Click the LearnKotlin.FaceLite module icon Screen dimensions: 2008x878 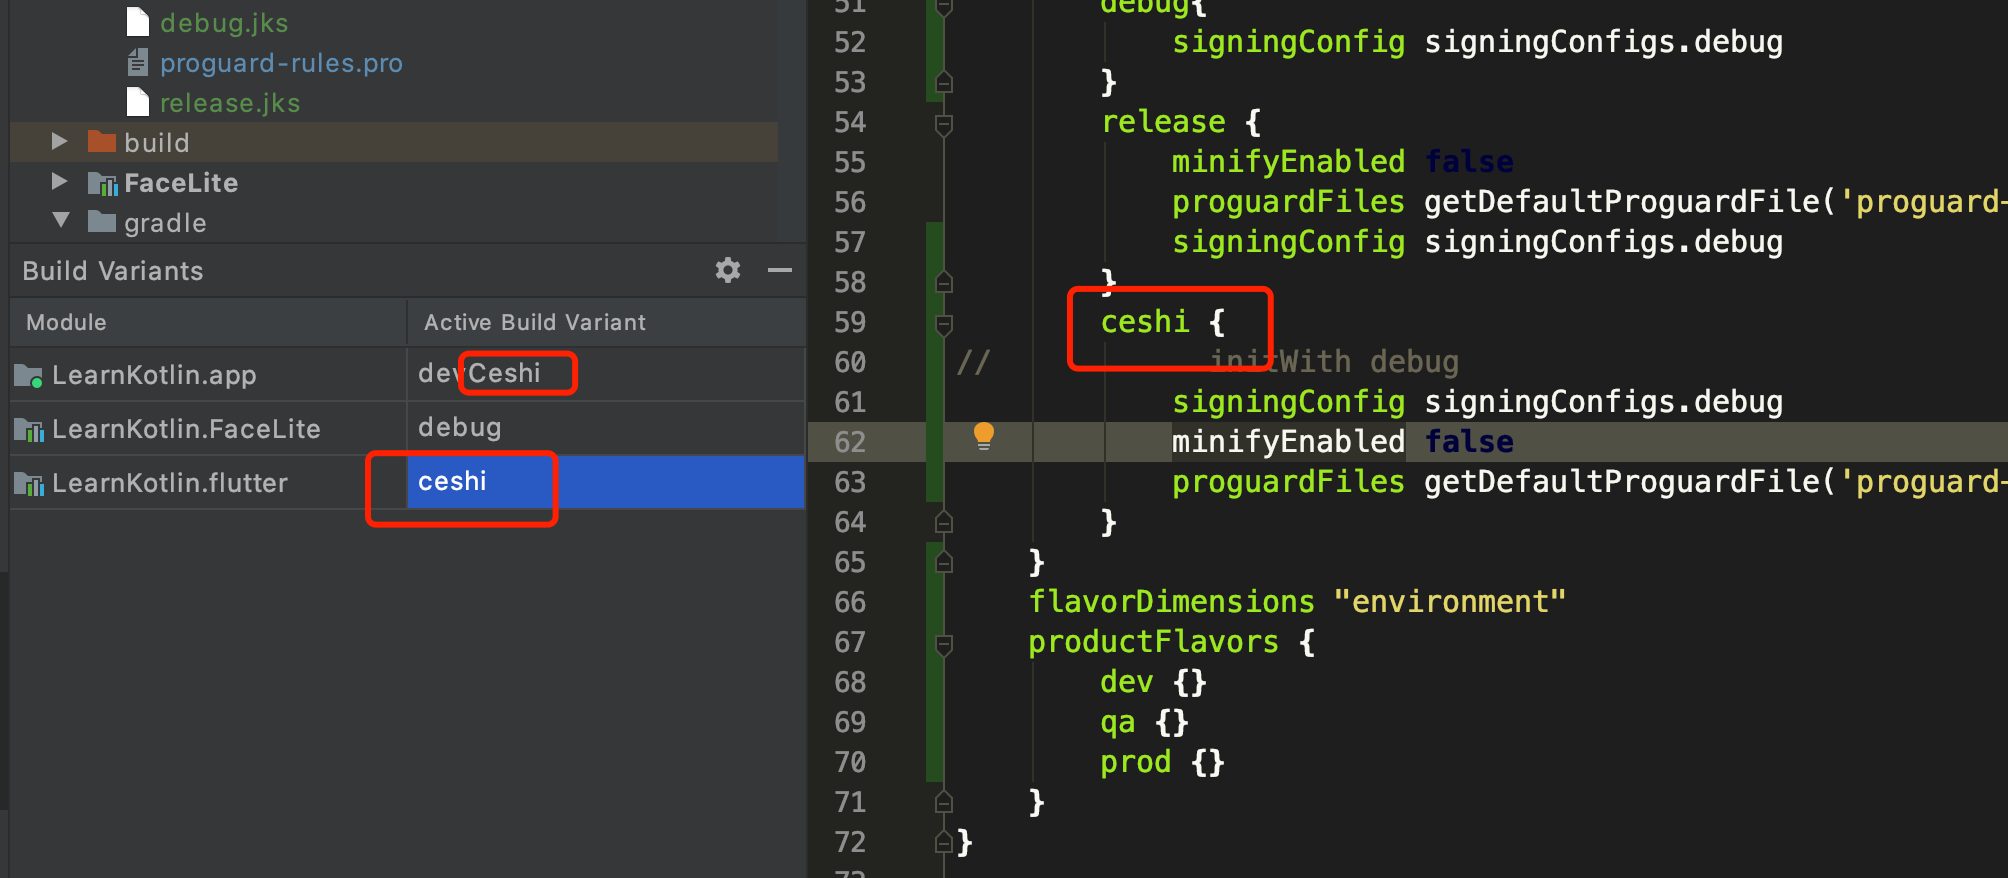click(x=29, y=430)
